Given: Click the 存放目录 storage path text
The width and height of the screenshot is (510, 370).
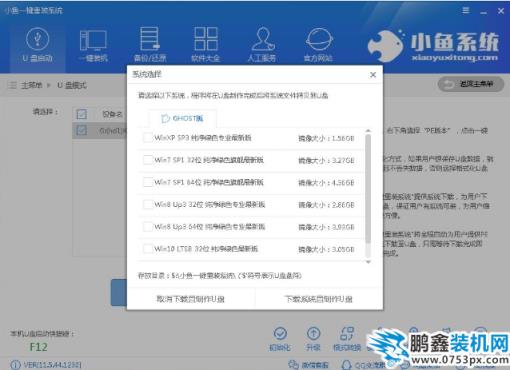Looking at the screenshot, I should tap(220, 276).
